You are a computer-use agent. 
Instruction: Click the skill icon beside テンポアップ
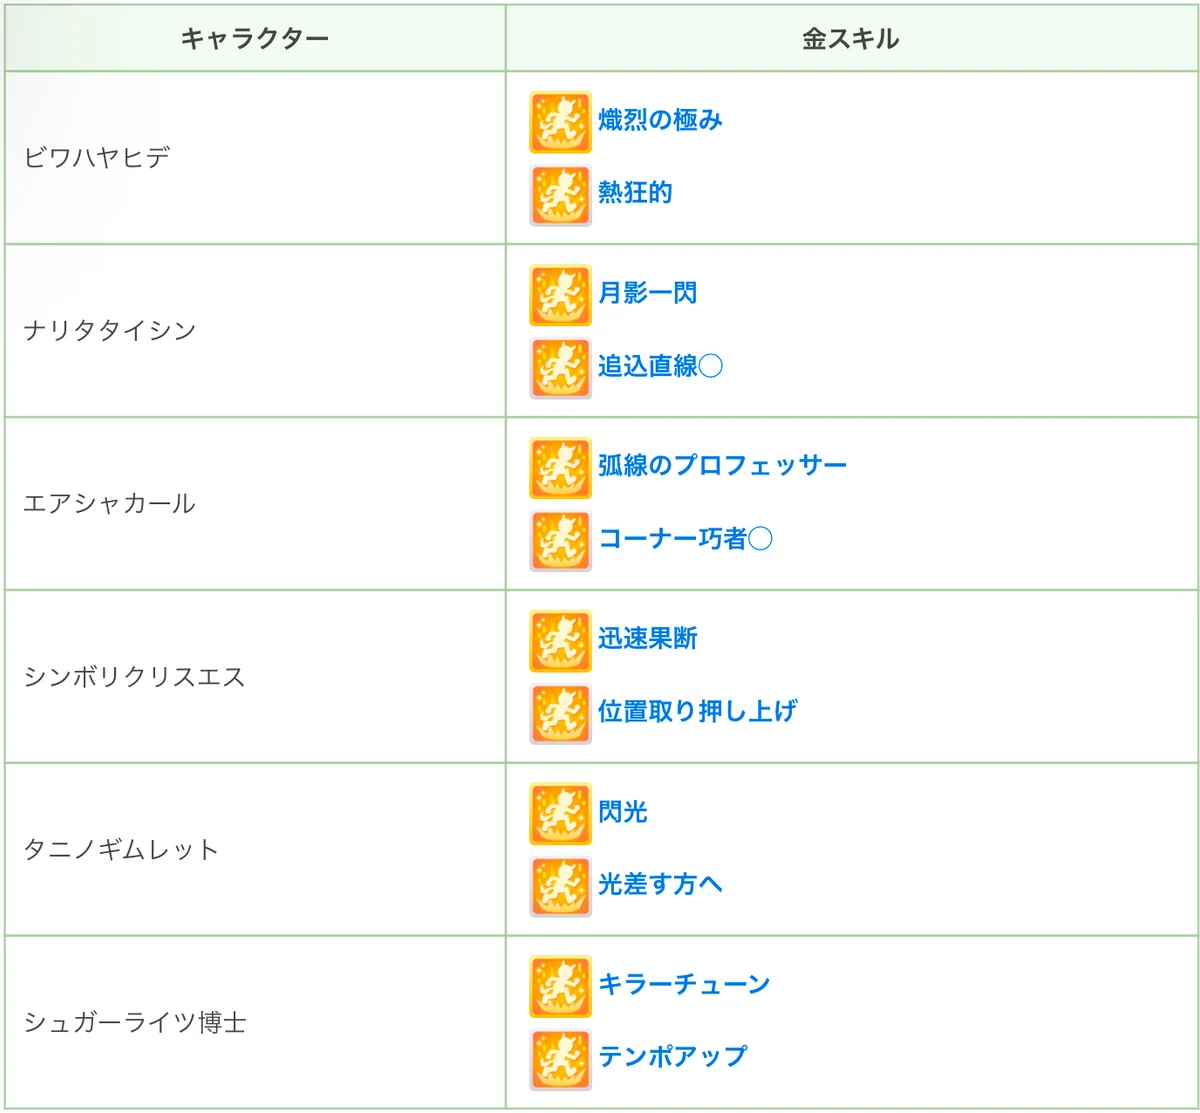point(560,1058)
